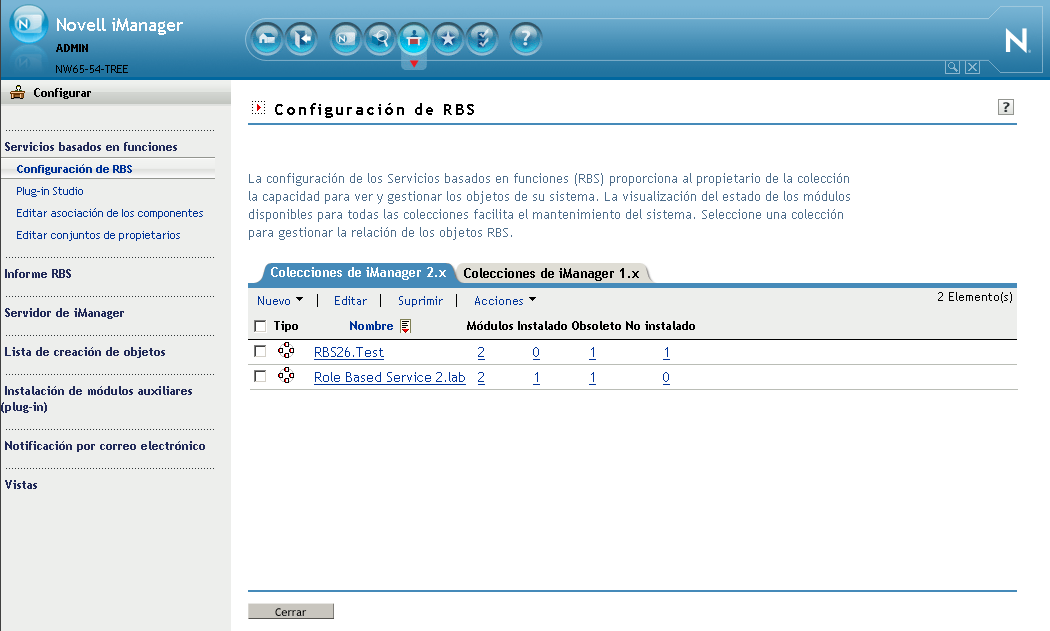
Task: Click the '2 Elemento(s)' count text
Action: click(974, 297)
